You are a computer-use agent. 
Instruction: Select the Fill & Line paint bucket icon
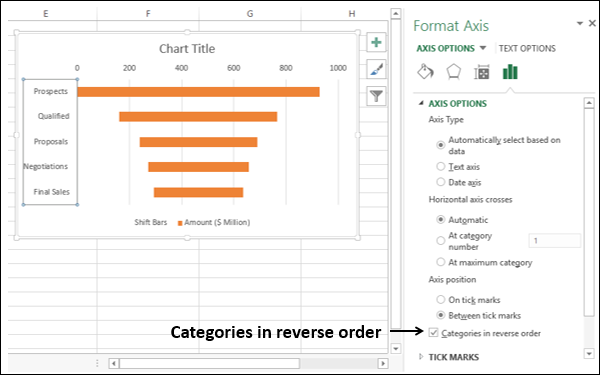point(425,72)
